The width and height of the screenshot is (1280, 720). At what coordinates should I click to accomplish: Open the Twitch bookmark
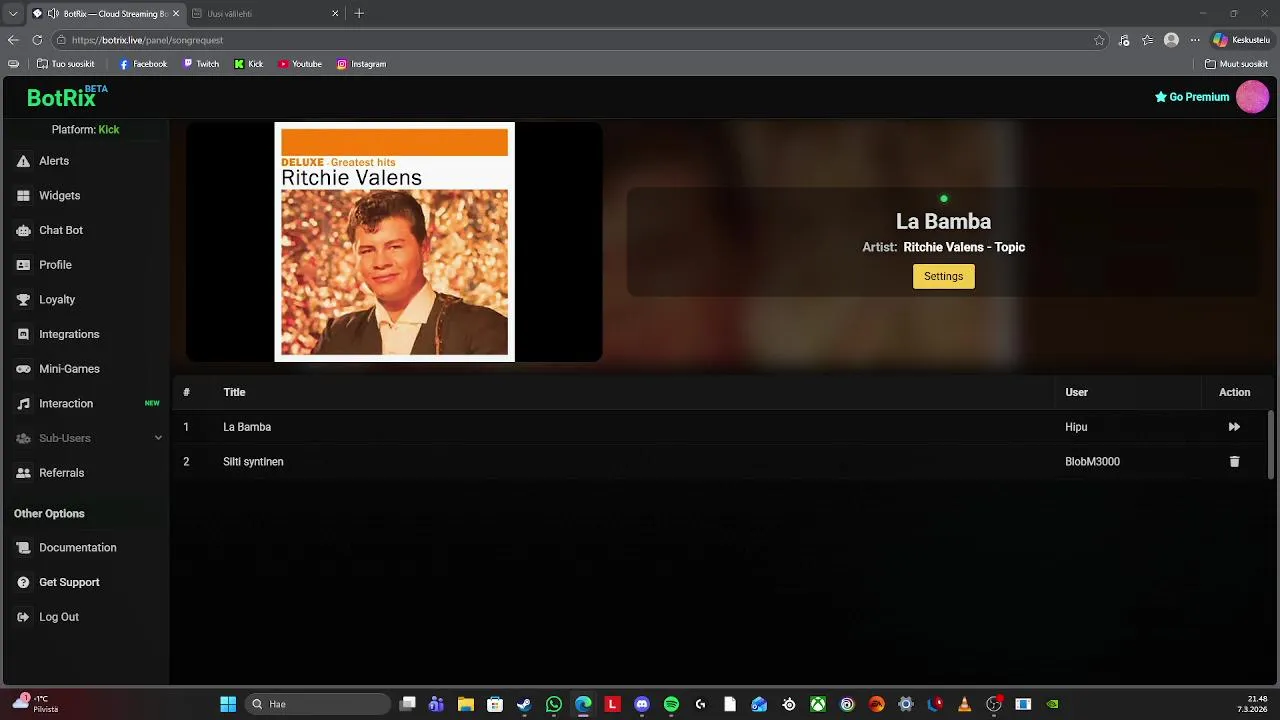click(201, 64)
